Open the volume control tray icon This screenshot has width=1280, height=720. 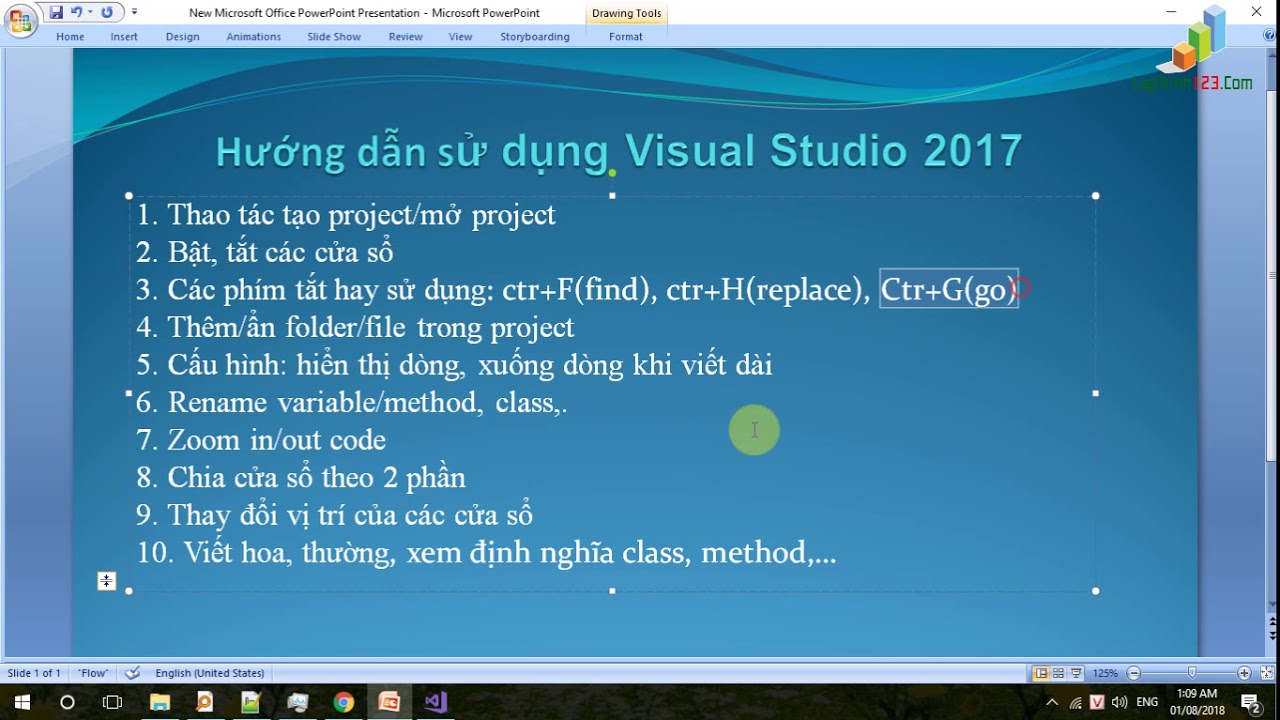1119,702
